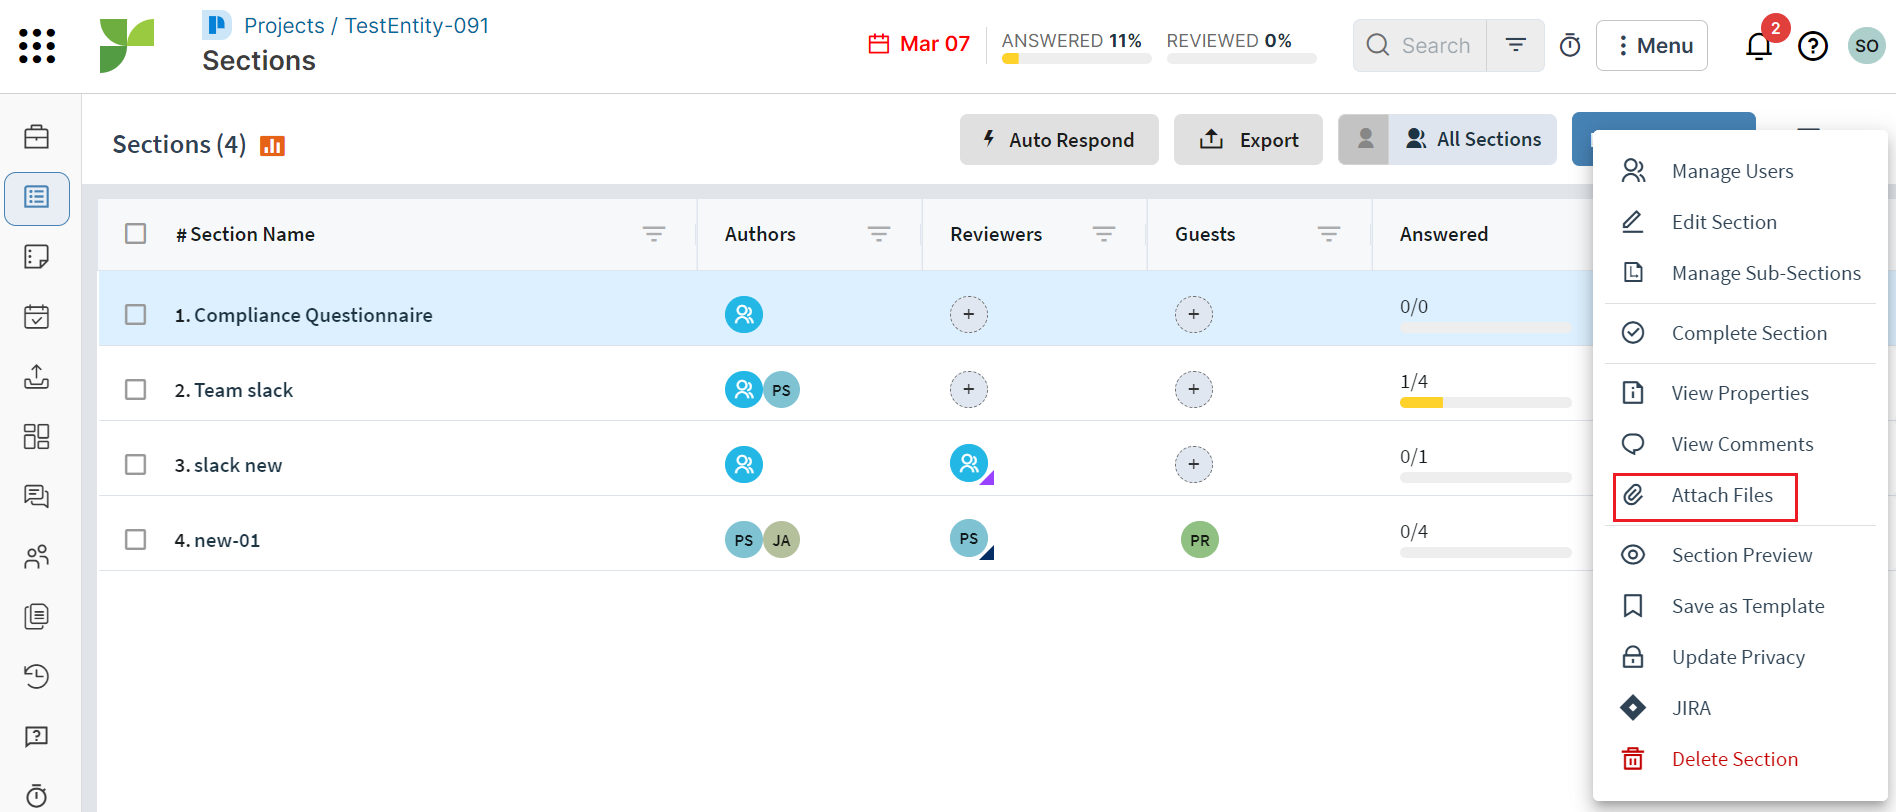
Task: Open the question bubble sidebar icon
Action: pyautogui.click(x=37, y=737)
